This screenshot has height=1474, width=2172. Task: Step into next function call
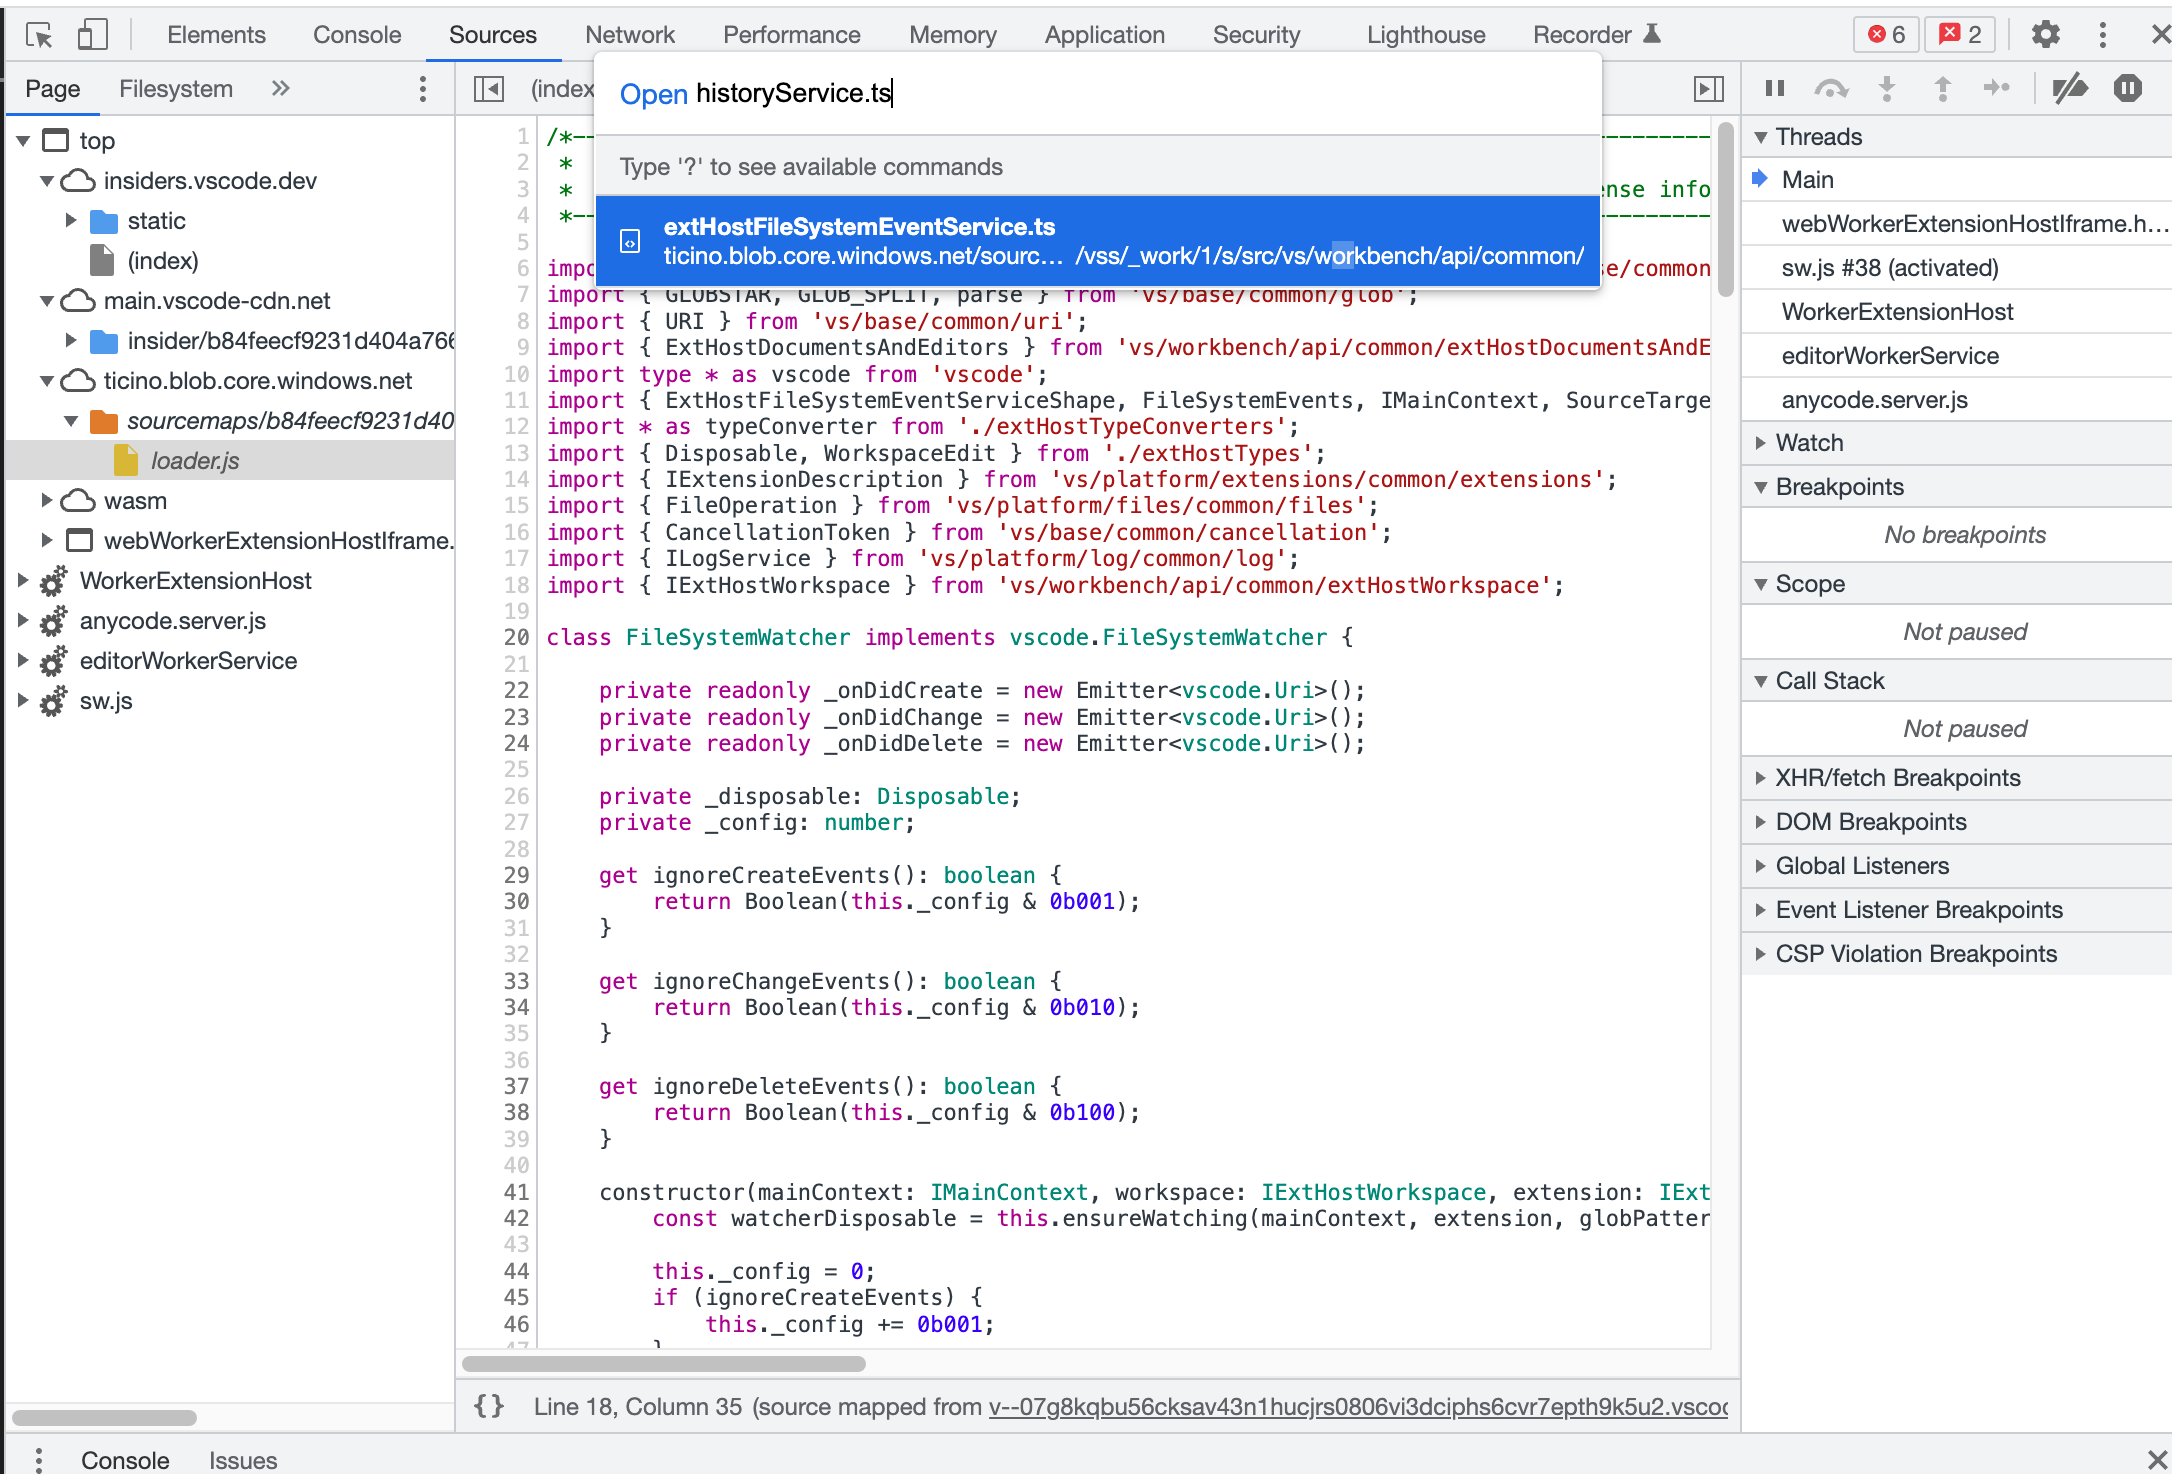(x=1887, y=88)
